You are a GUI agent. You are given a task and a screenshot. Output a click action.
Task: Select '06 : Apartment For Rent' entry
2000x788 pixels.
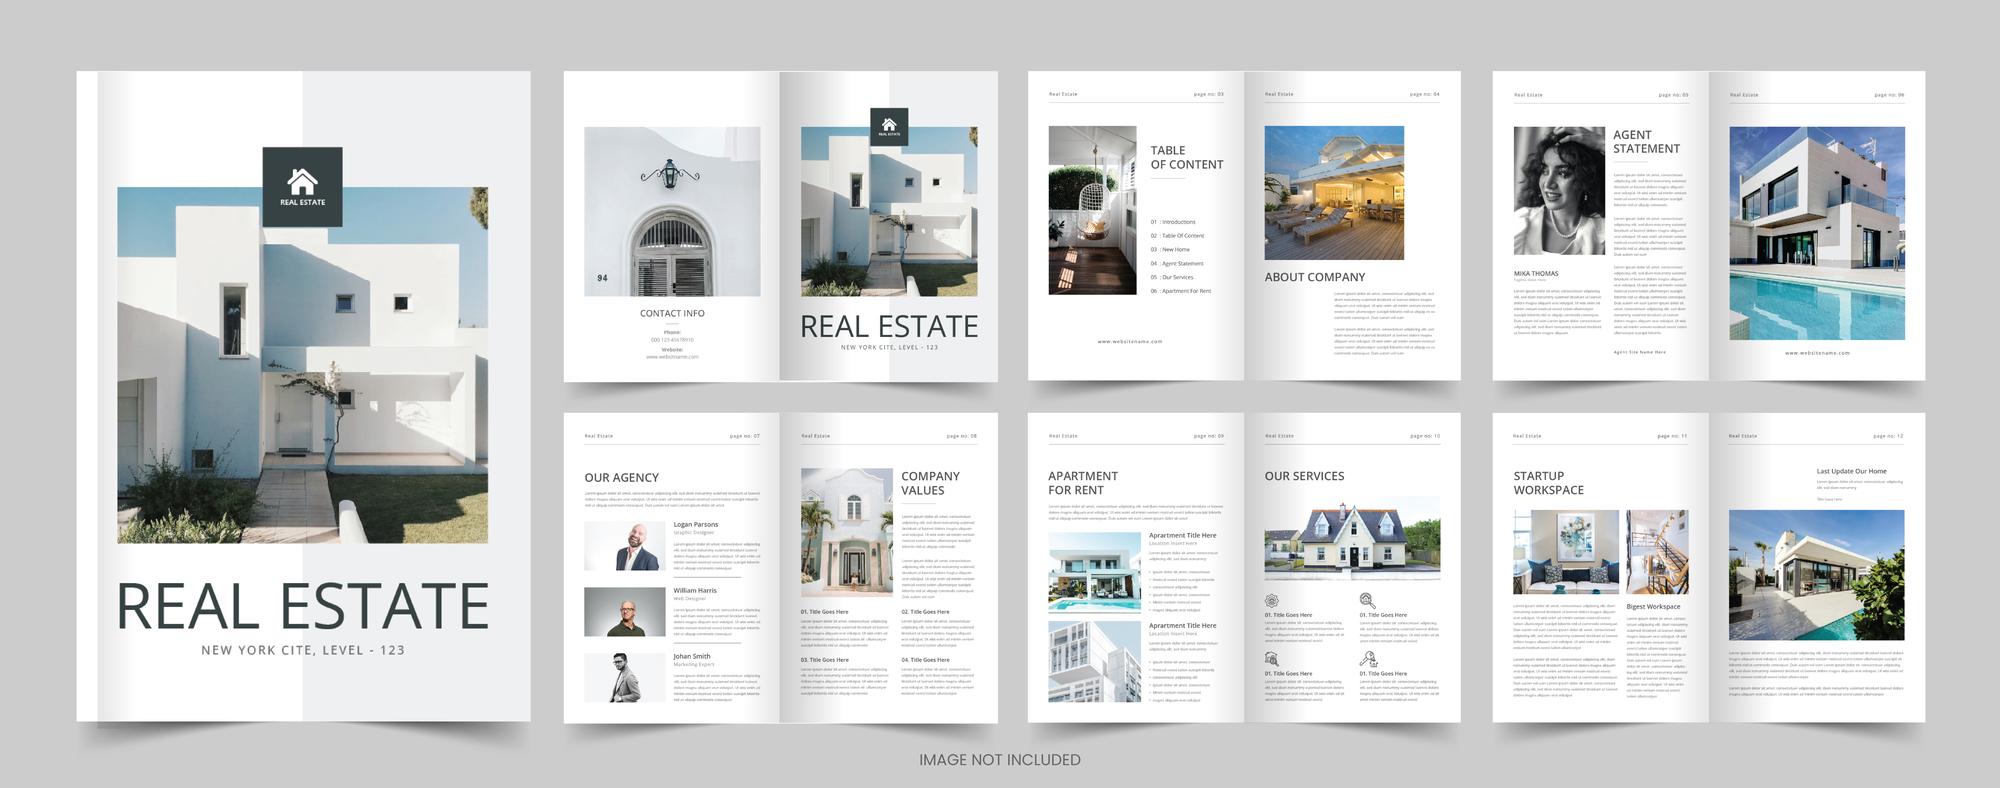point(1181,291)
